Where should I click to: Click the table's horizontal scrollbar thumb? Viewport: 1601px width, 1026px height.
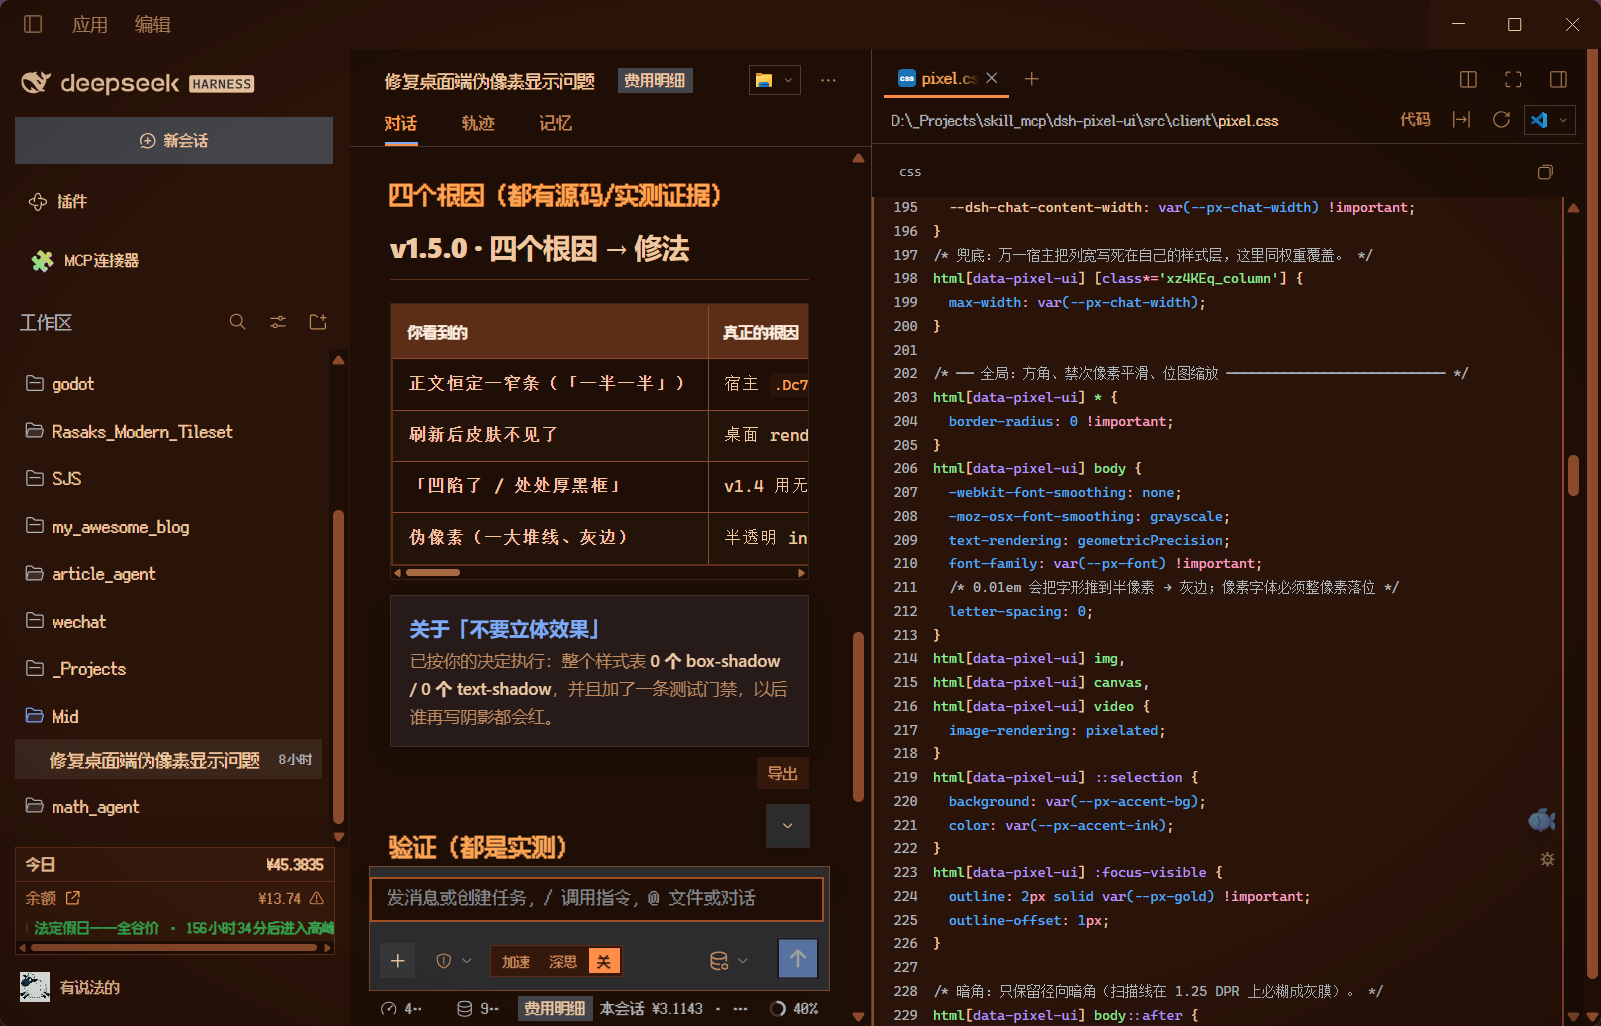point(433,573)
